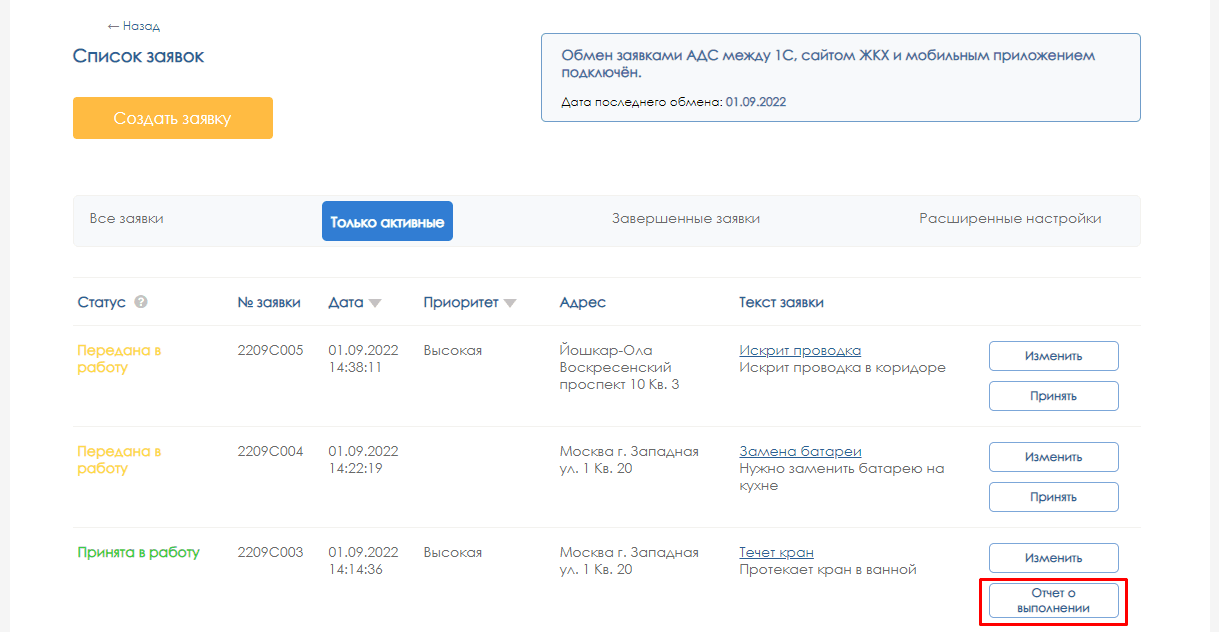Select the Только активные tab

point(387,221)
